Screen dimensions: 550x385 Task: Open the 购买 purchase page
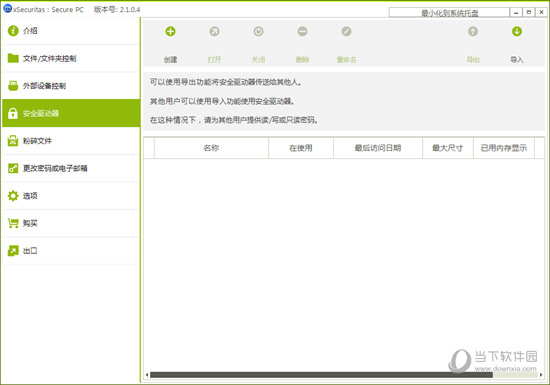pos(71,223)
